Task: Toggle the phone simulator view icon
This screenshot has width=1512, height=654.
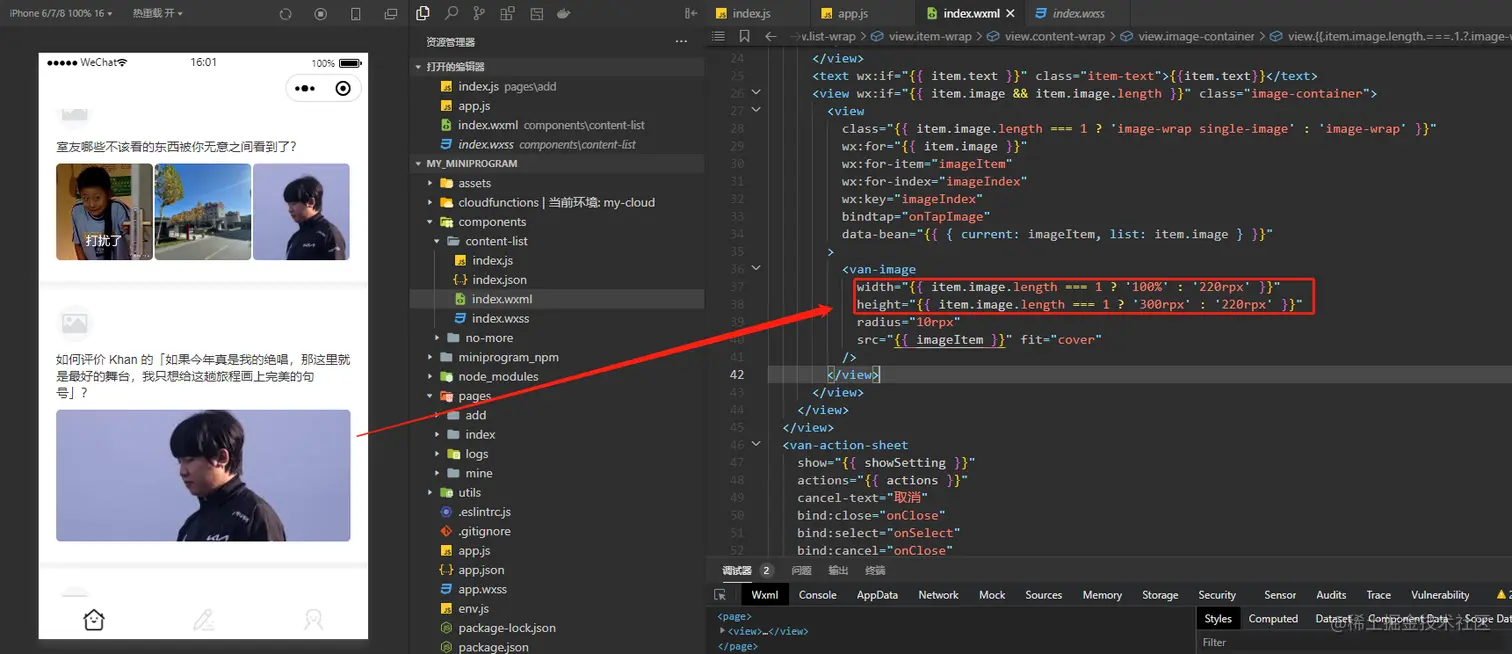Action: tap(356, 14)
